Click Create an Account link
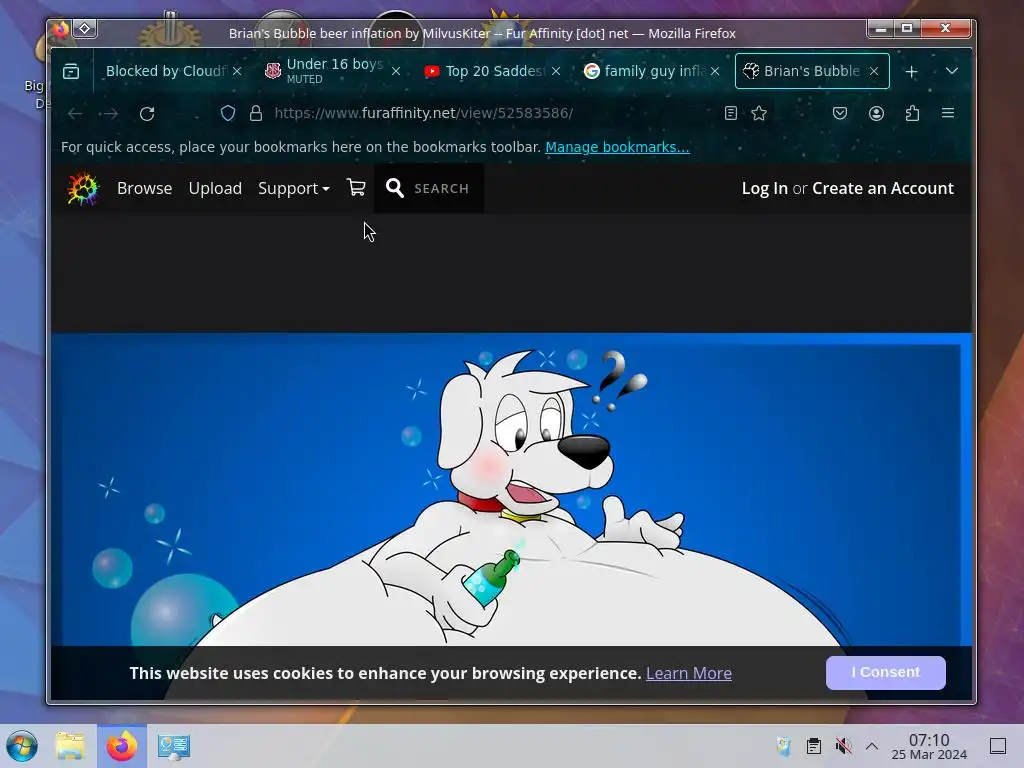1024x768 pixels. (x=882, y=188)
